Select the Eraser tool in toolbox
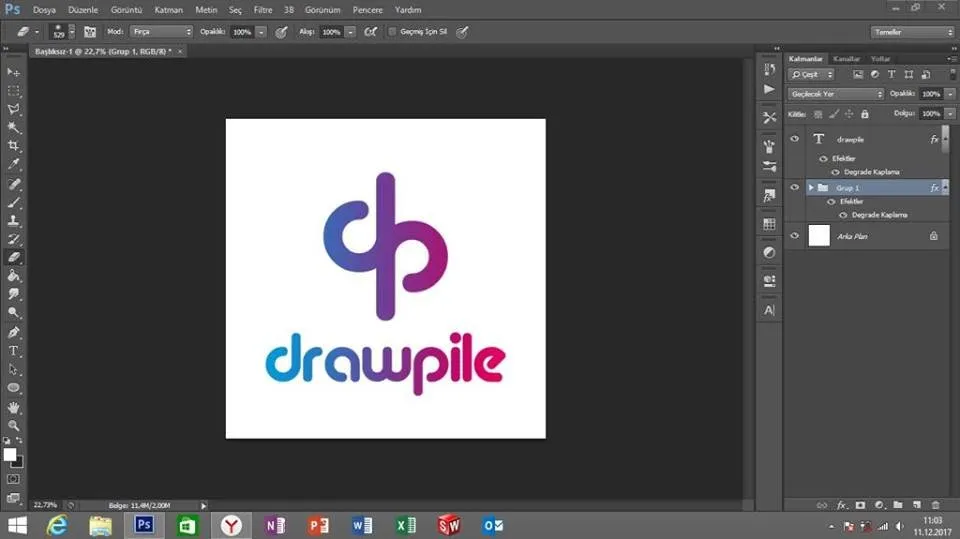The height and width of the screenshot is (539, 960). [x=13, y=257]
